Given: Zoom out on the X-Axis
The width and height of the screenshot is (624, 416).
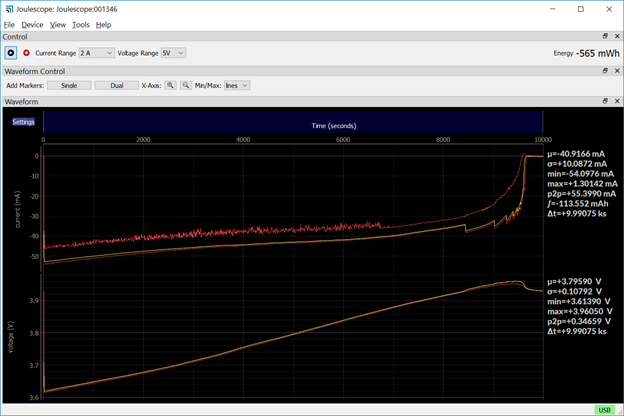Looking at the screenshot, I should [186, 86].
